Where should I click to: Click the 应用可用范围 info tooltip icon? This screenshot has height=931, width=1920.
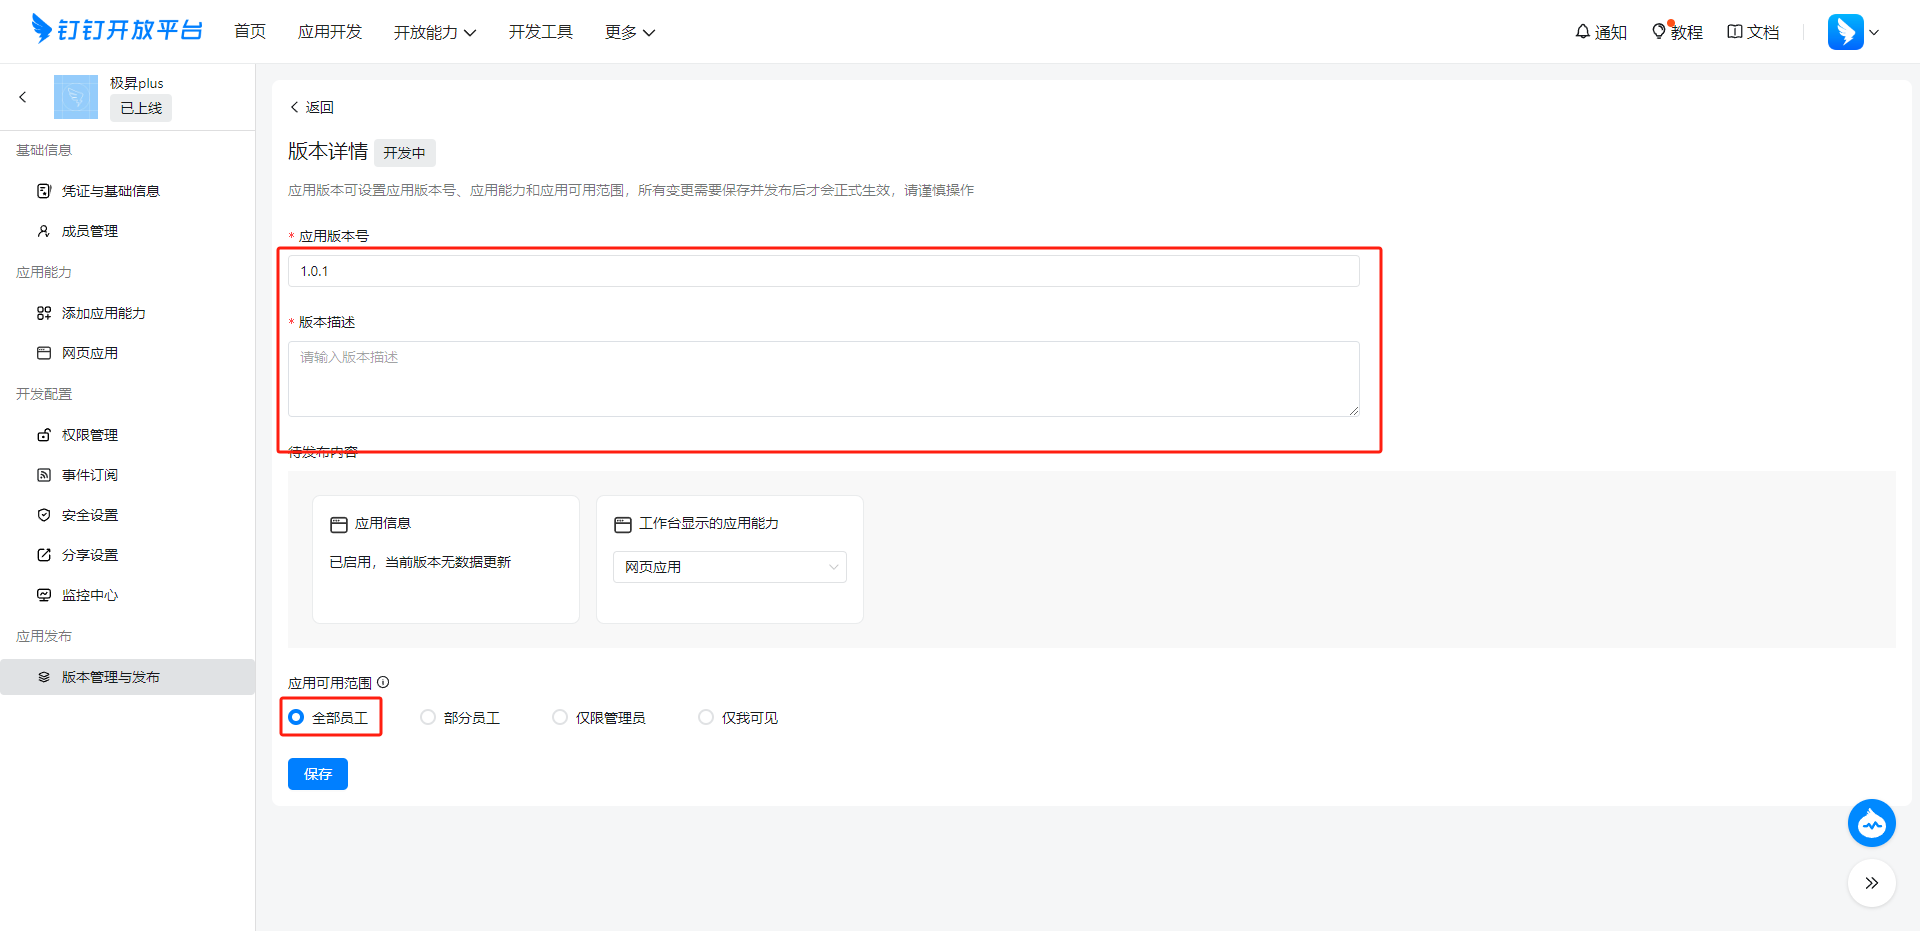point(383,682)
